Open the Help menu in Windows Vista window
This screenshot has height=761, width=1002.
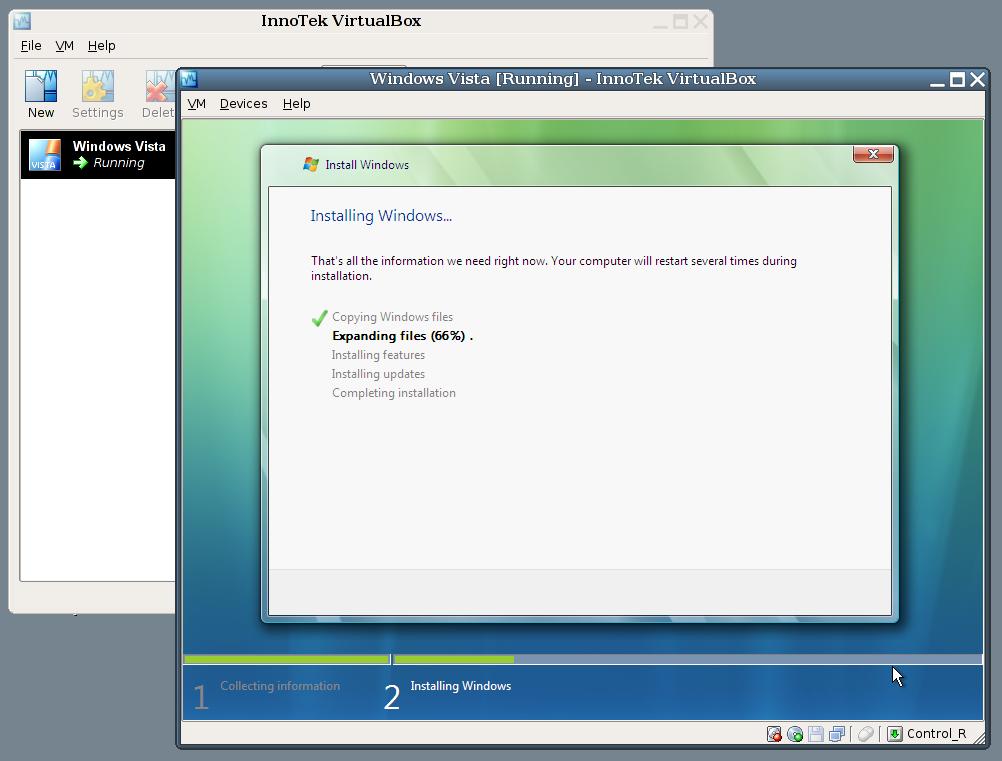297,104
